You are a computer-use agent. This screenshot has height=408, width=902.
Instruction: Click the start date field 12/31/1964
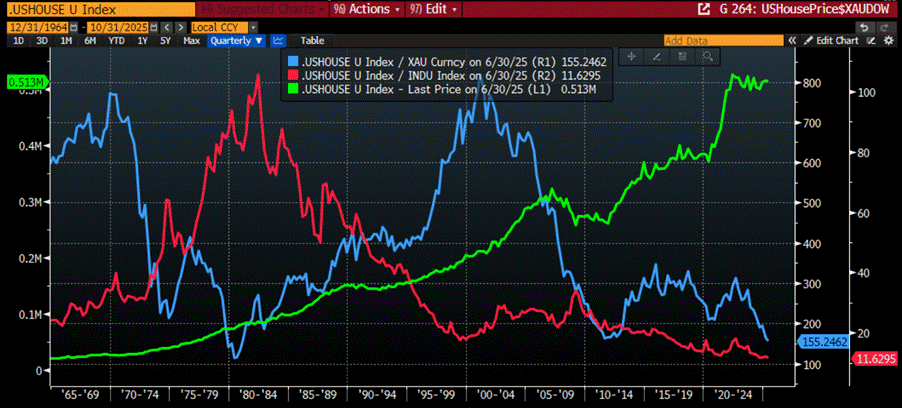click(38, 27)
